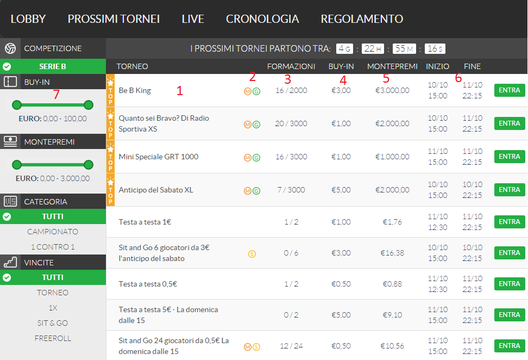Go to the Regolamento menu item
The width and height of the screenshot is (528, 360).
point(362,19)
